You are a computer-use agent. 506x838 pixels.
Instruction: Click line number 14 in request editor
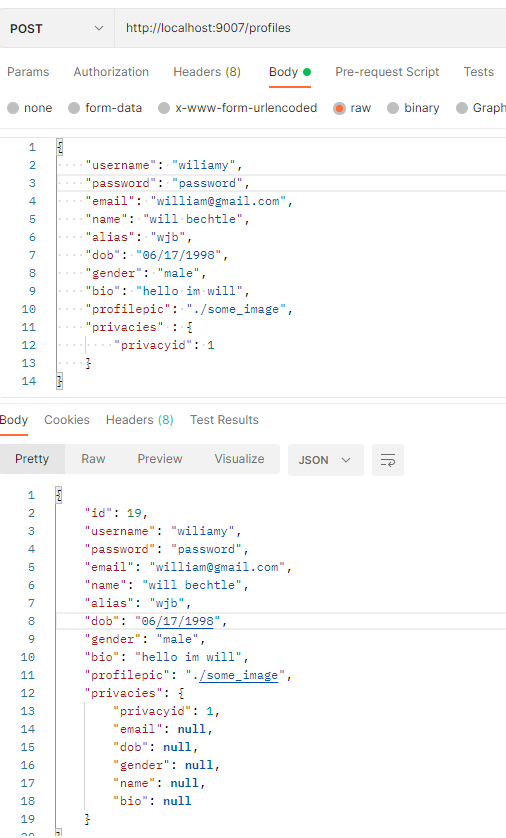click(29, 382)
